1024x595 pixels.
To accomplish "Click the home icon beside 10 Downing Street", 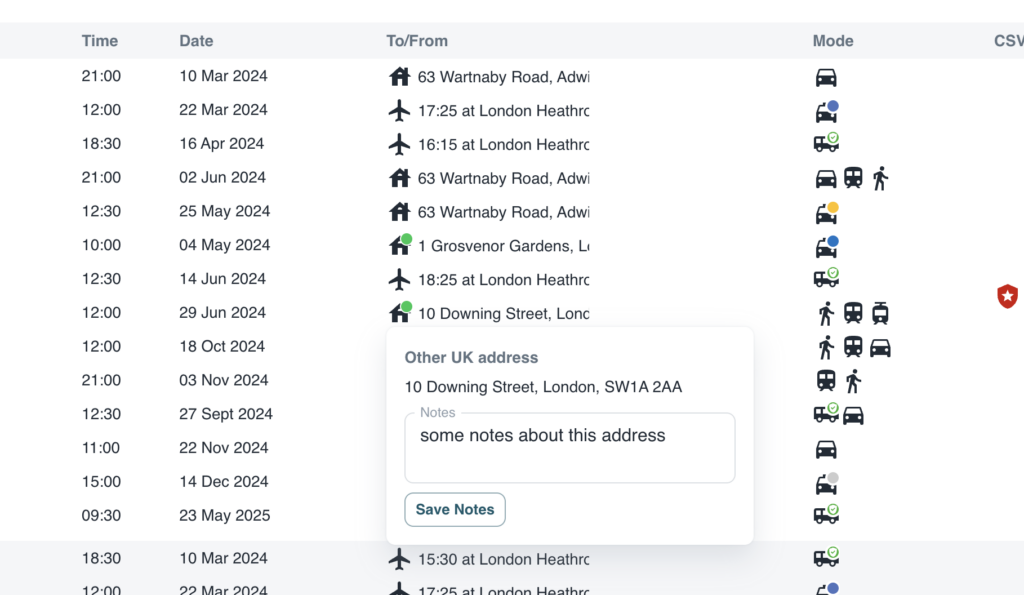I will (x=399, y=313).
